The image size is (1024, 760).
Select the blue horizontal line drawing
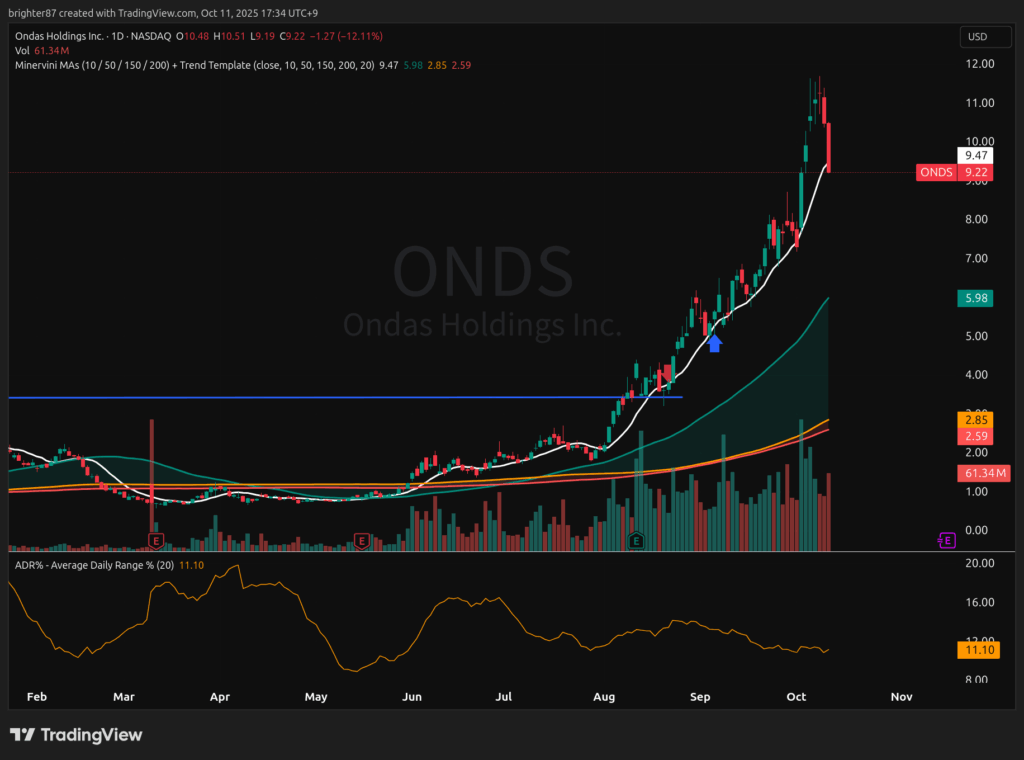(300, 397)
